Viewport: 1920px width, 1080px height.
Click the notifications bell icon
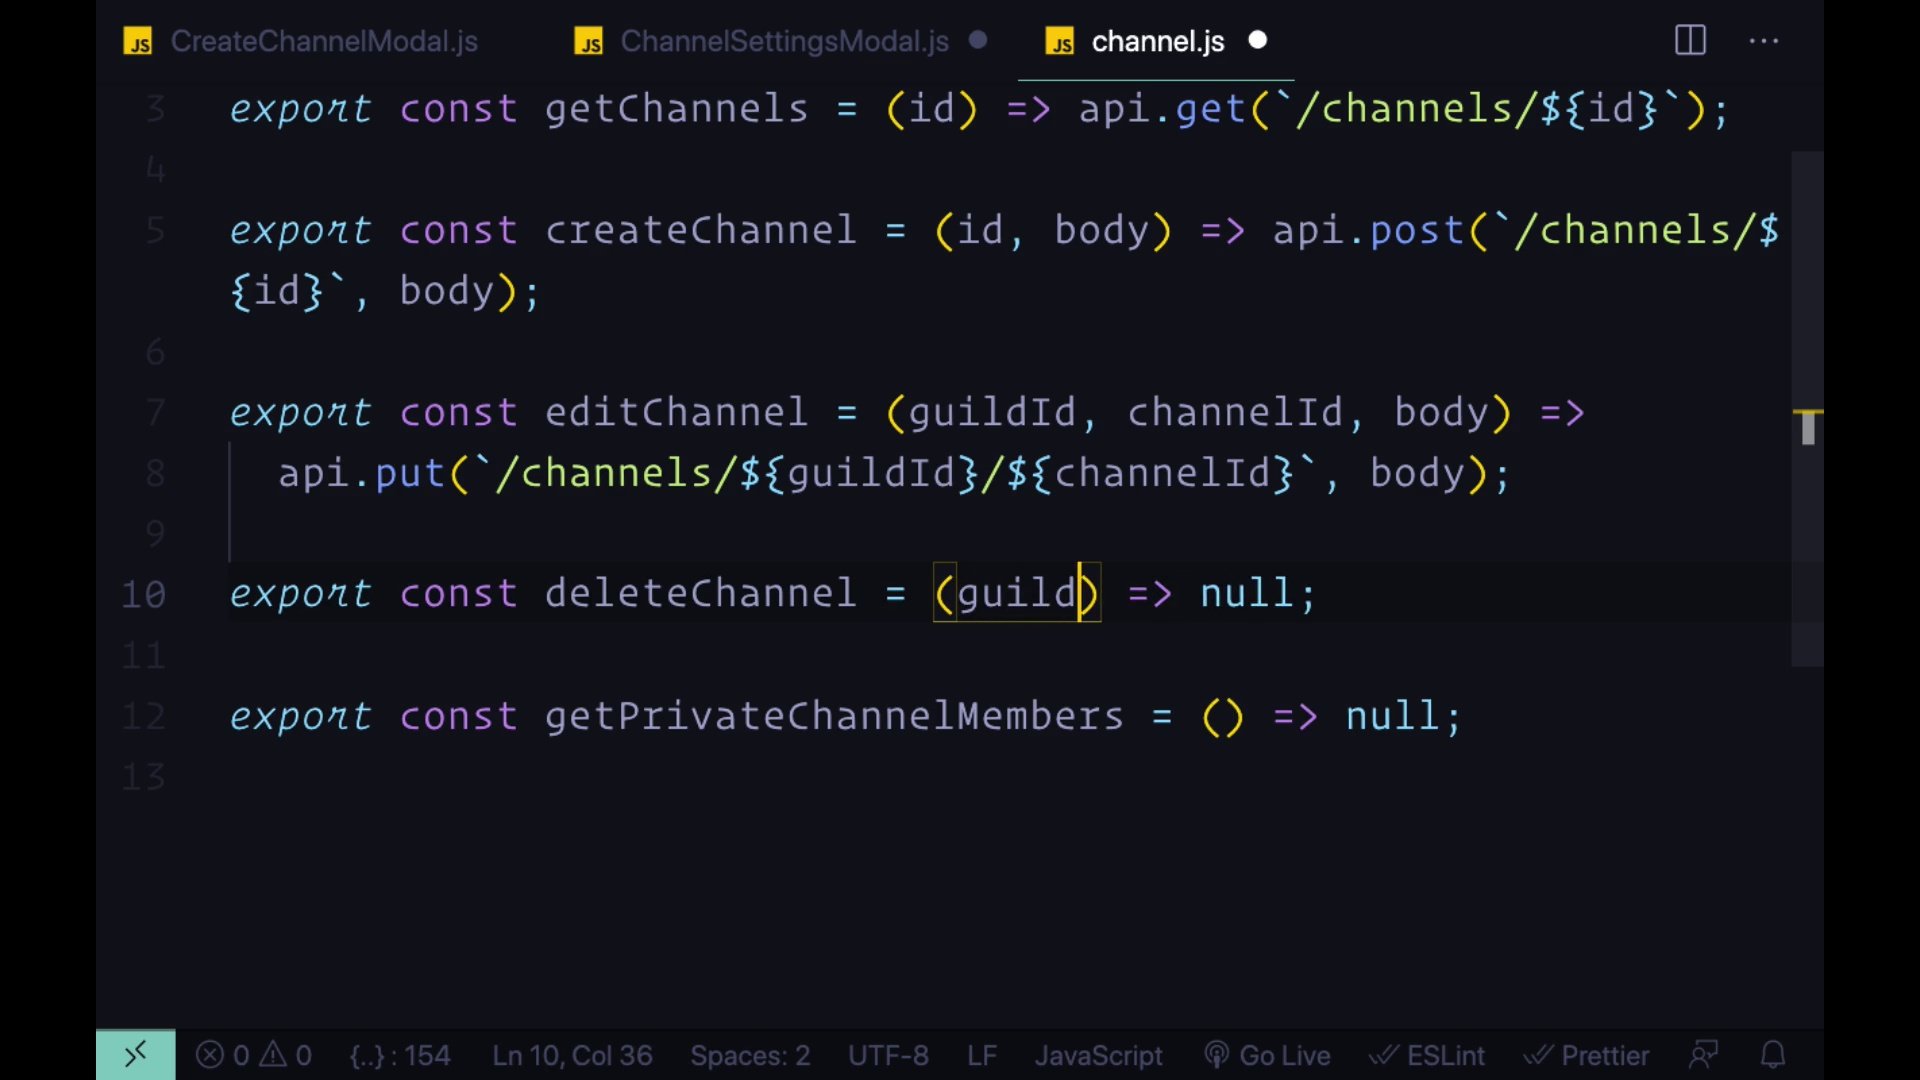point(1773,1055)
